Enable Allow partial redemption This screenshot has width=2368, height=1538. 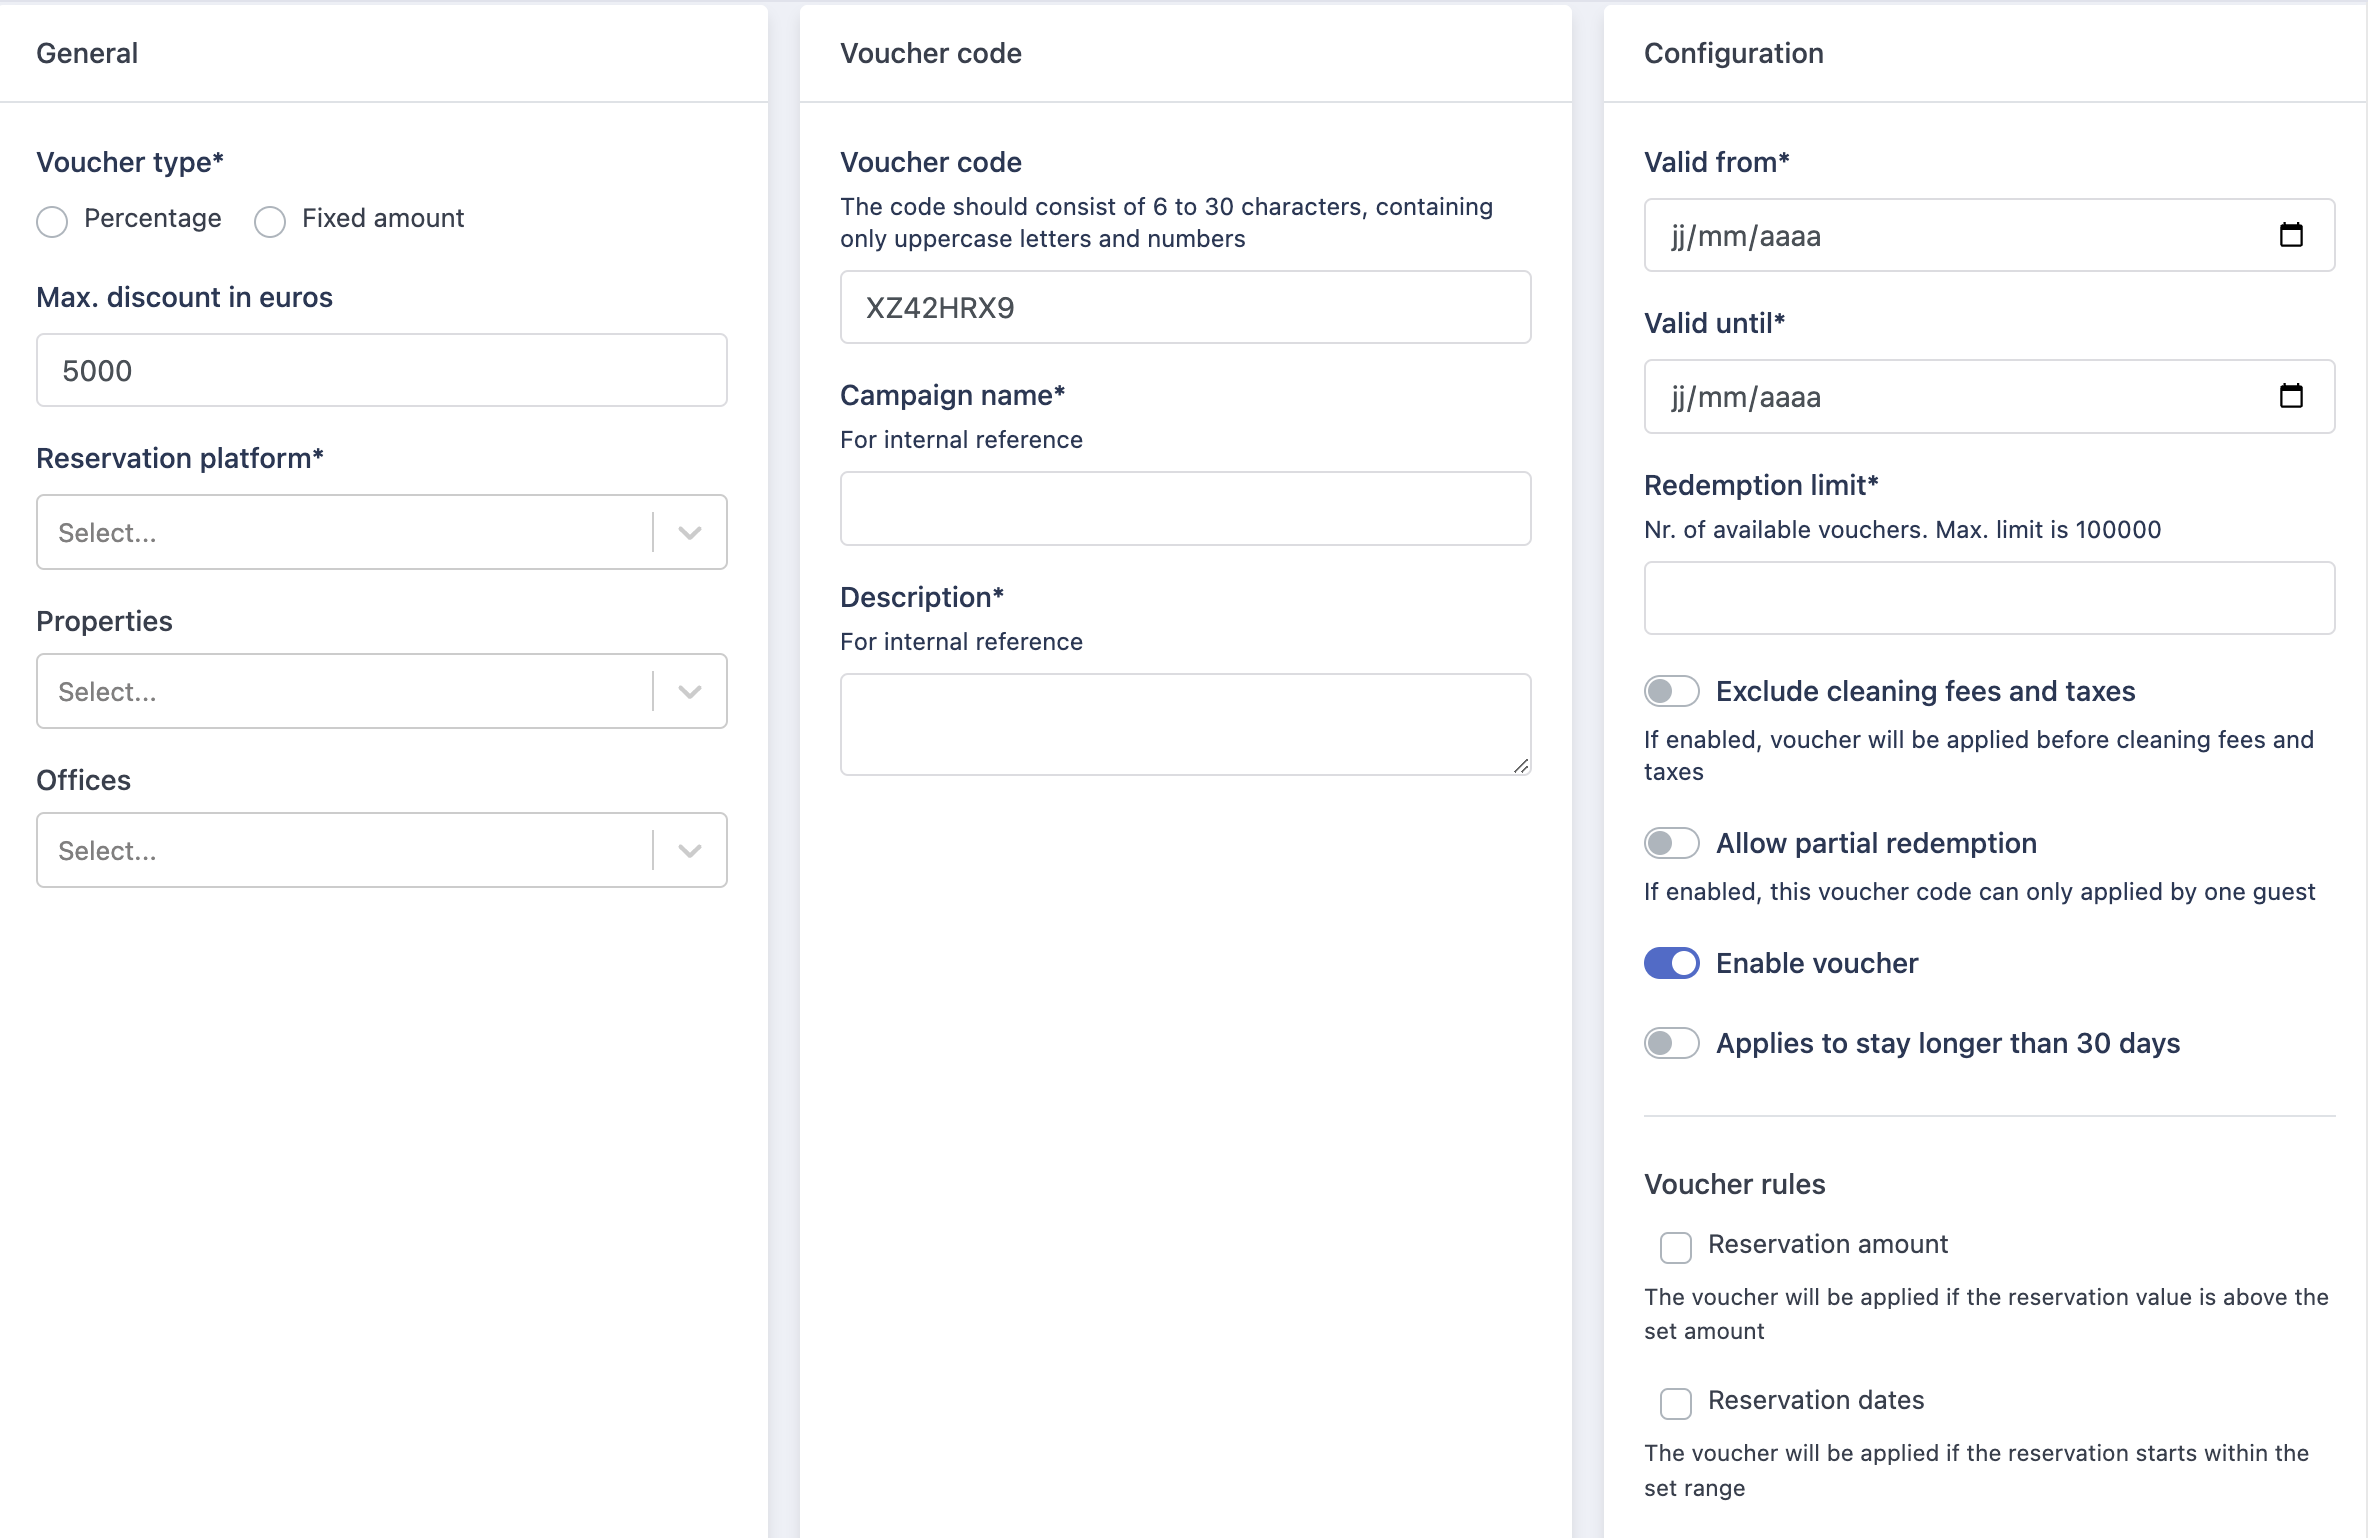pyautogui.click(x=1671, y=842)
